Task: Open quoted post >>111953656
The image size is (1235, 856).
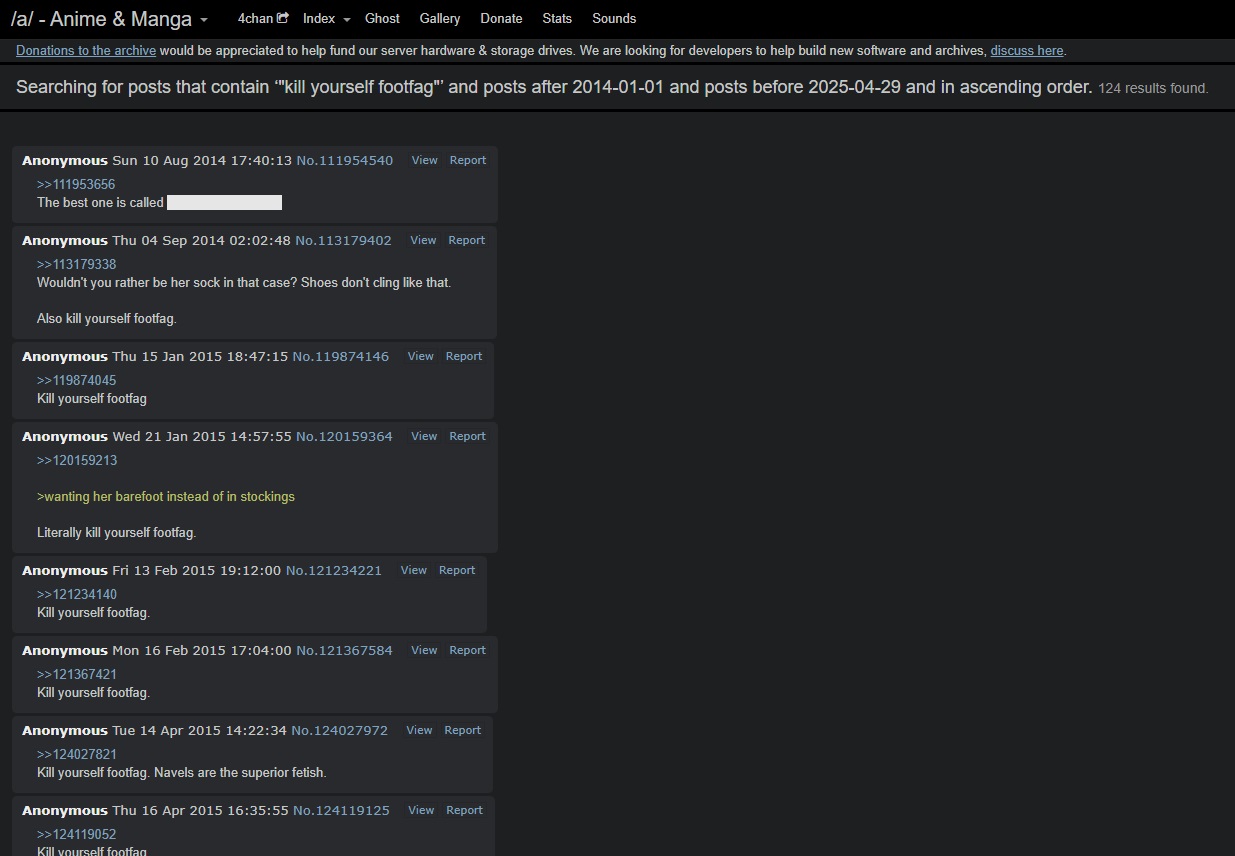Action: click(76, 184)
